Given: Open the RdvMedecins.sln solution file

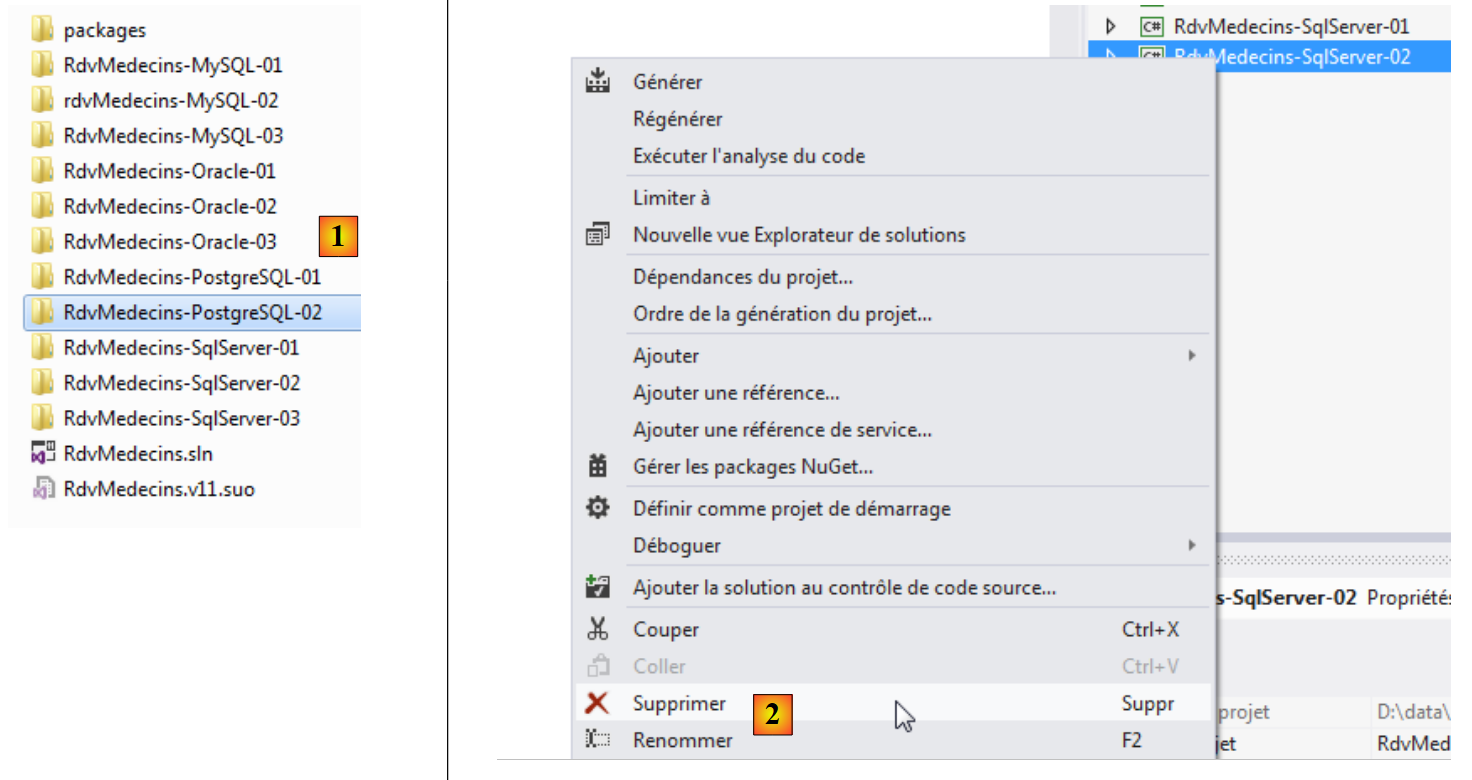Looking at the screenshot, I should click(137, 453).
